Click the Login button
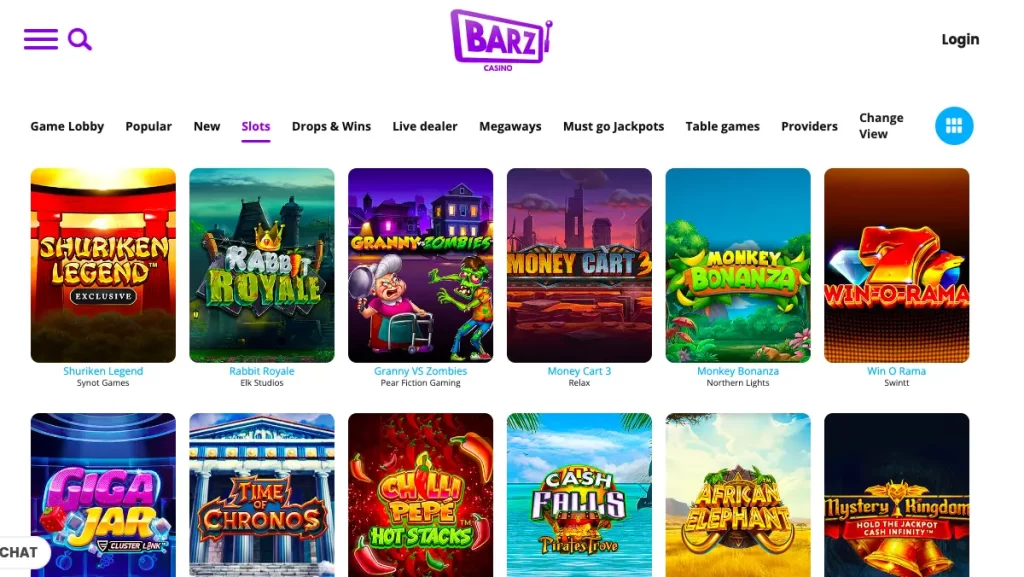Viewport: 1024px width, 577px height. [x=960, y=39]
